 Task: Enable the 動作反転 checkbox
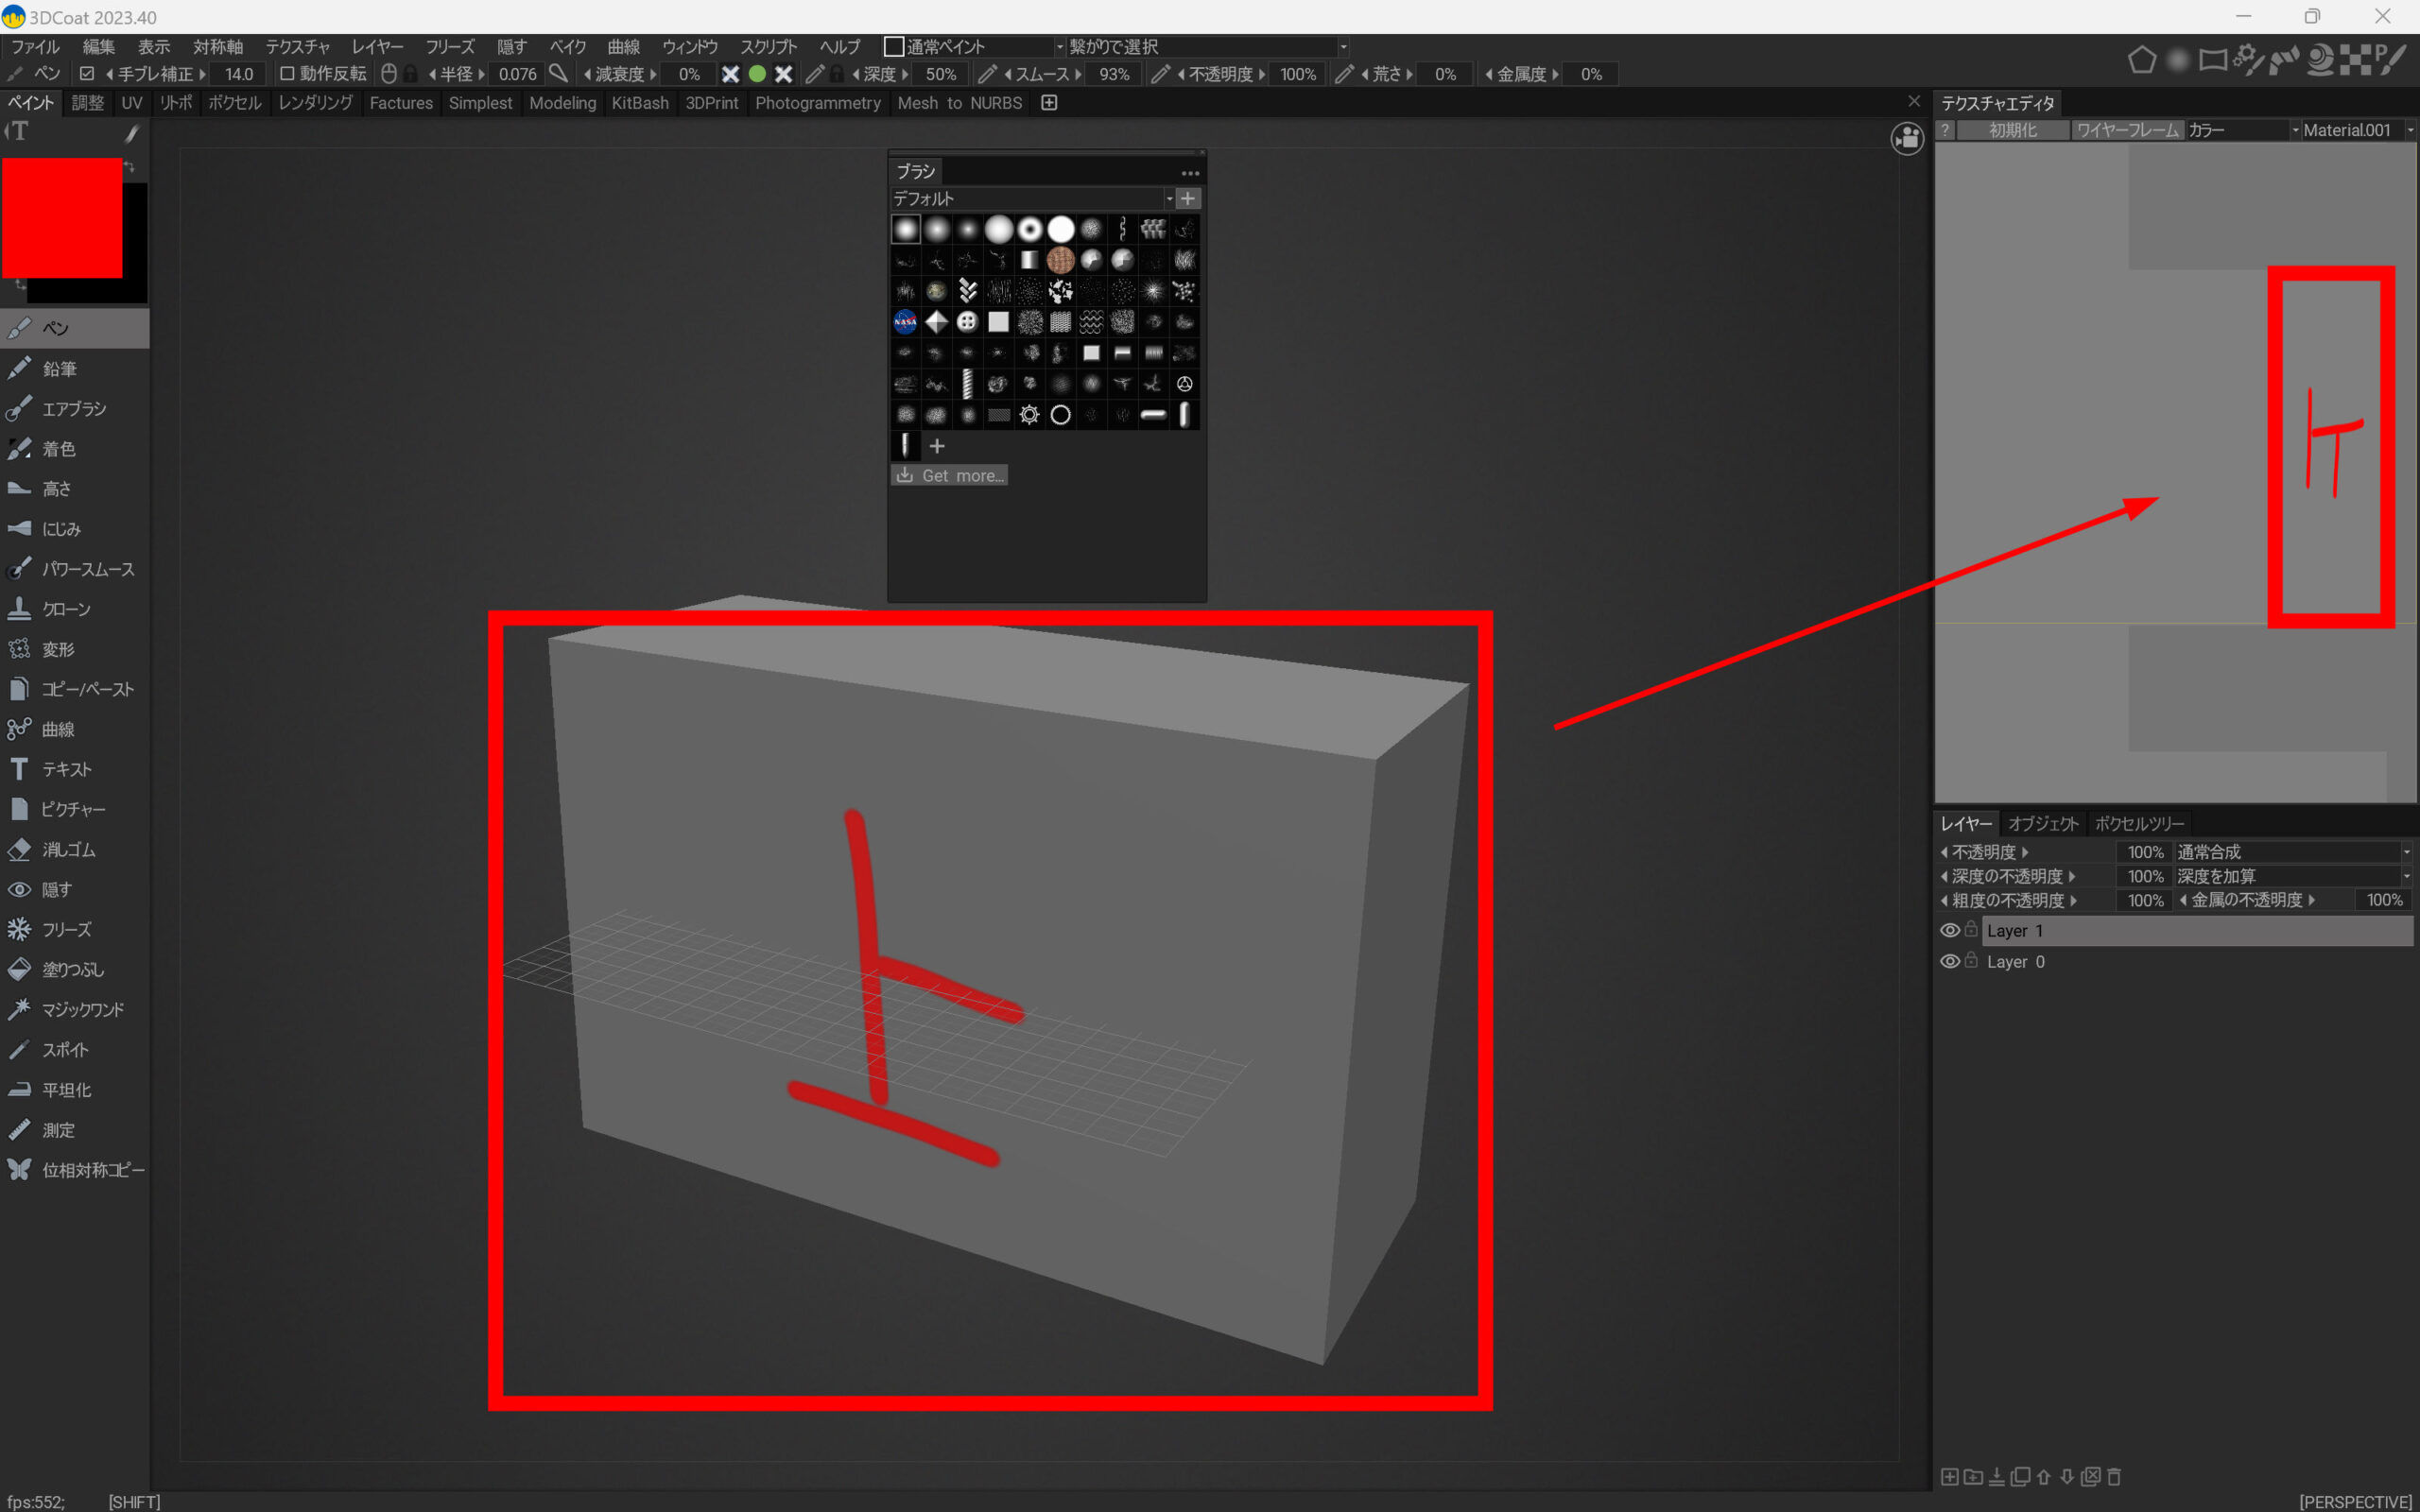pos(287,74)
